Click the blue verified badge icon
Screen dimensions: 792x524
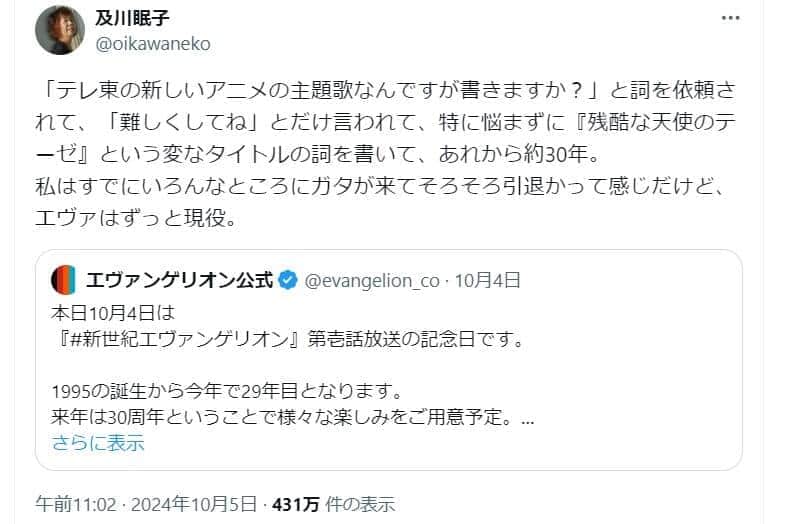[x=286, y=280]
